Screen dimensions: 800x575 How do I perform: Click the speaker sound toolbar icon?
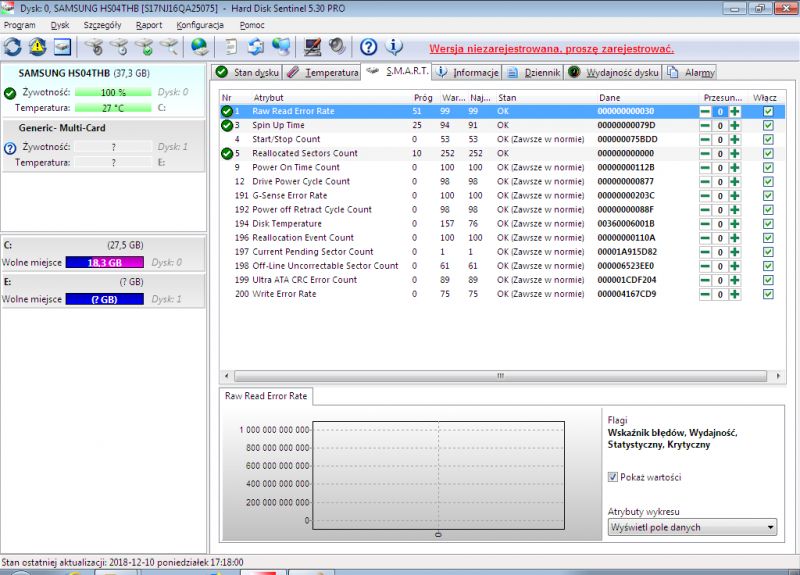[337, 47]
